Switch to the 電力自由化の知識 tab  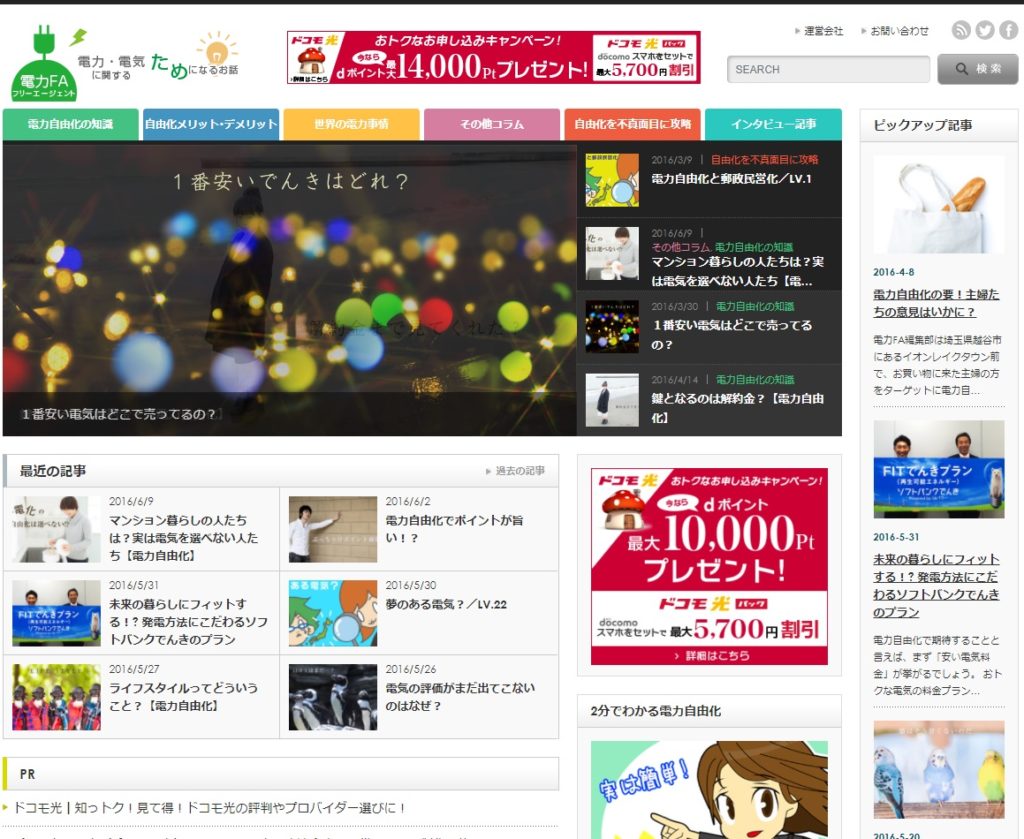68,126
